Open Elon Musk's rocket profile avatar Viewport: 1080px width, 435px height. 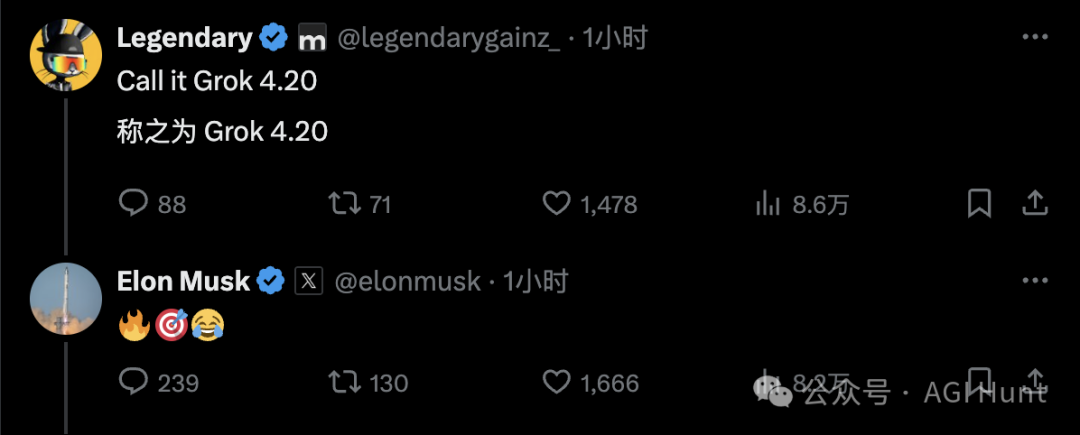click(x=66, y=299)
